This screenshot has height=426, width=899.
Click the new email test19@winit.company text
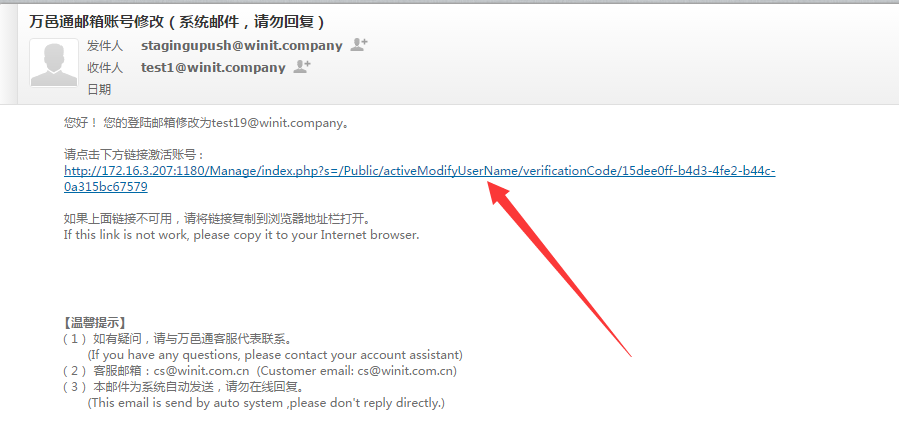[277, 123]
